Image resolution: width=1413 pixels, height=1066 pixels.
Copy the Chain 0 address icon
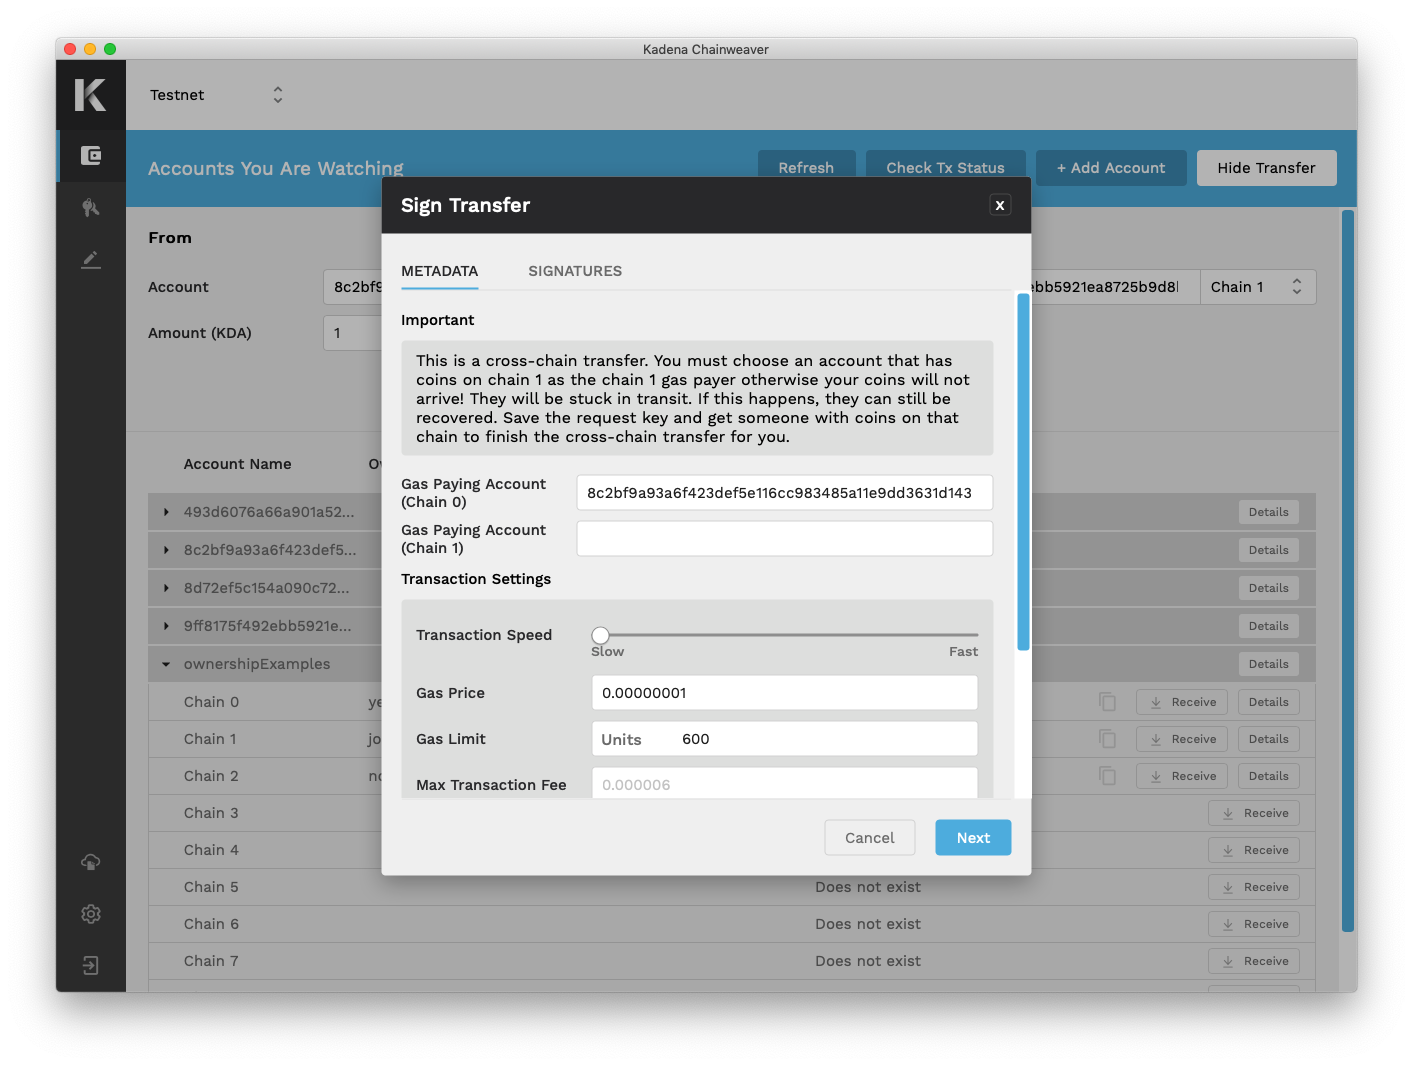point(1107,702)
